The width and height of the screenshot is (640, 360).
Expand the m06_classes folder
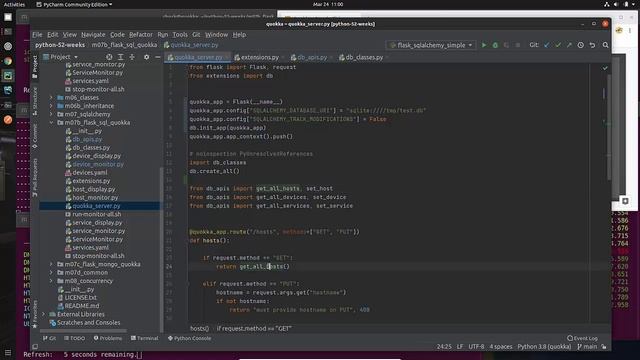point(52,98)
